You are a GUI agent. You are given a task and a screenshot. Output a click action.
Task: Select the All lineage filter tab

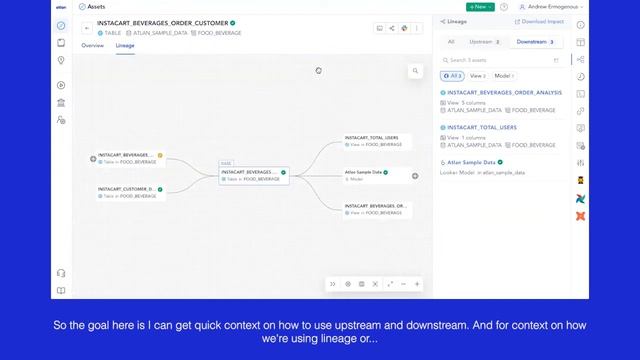[x=451, y=42]
